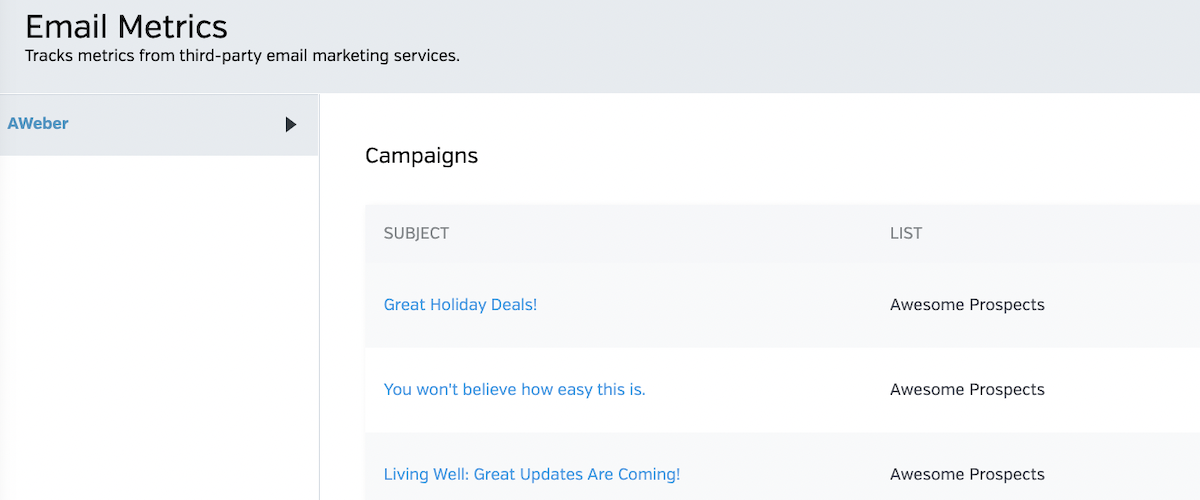1200x500 pixels.
Task: Open "You won't believe how easy this is."
Action: pos(514,390)
